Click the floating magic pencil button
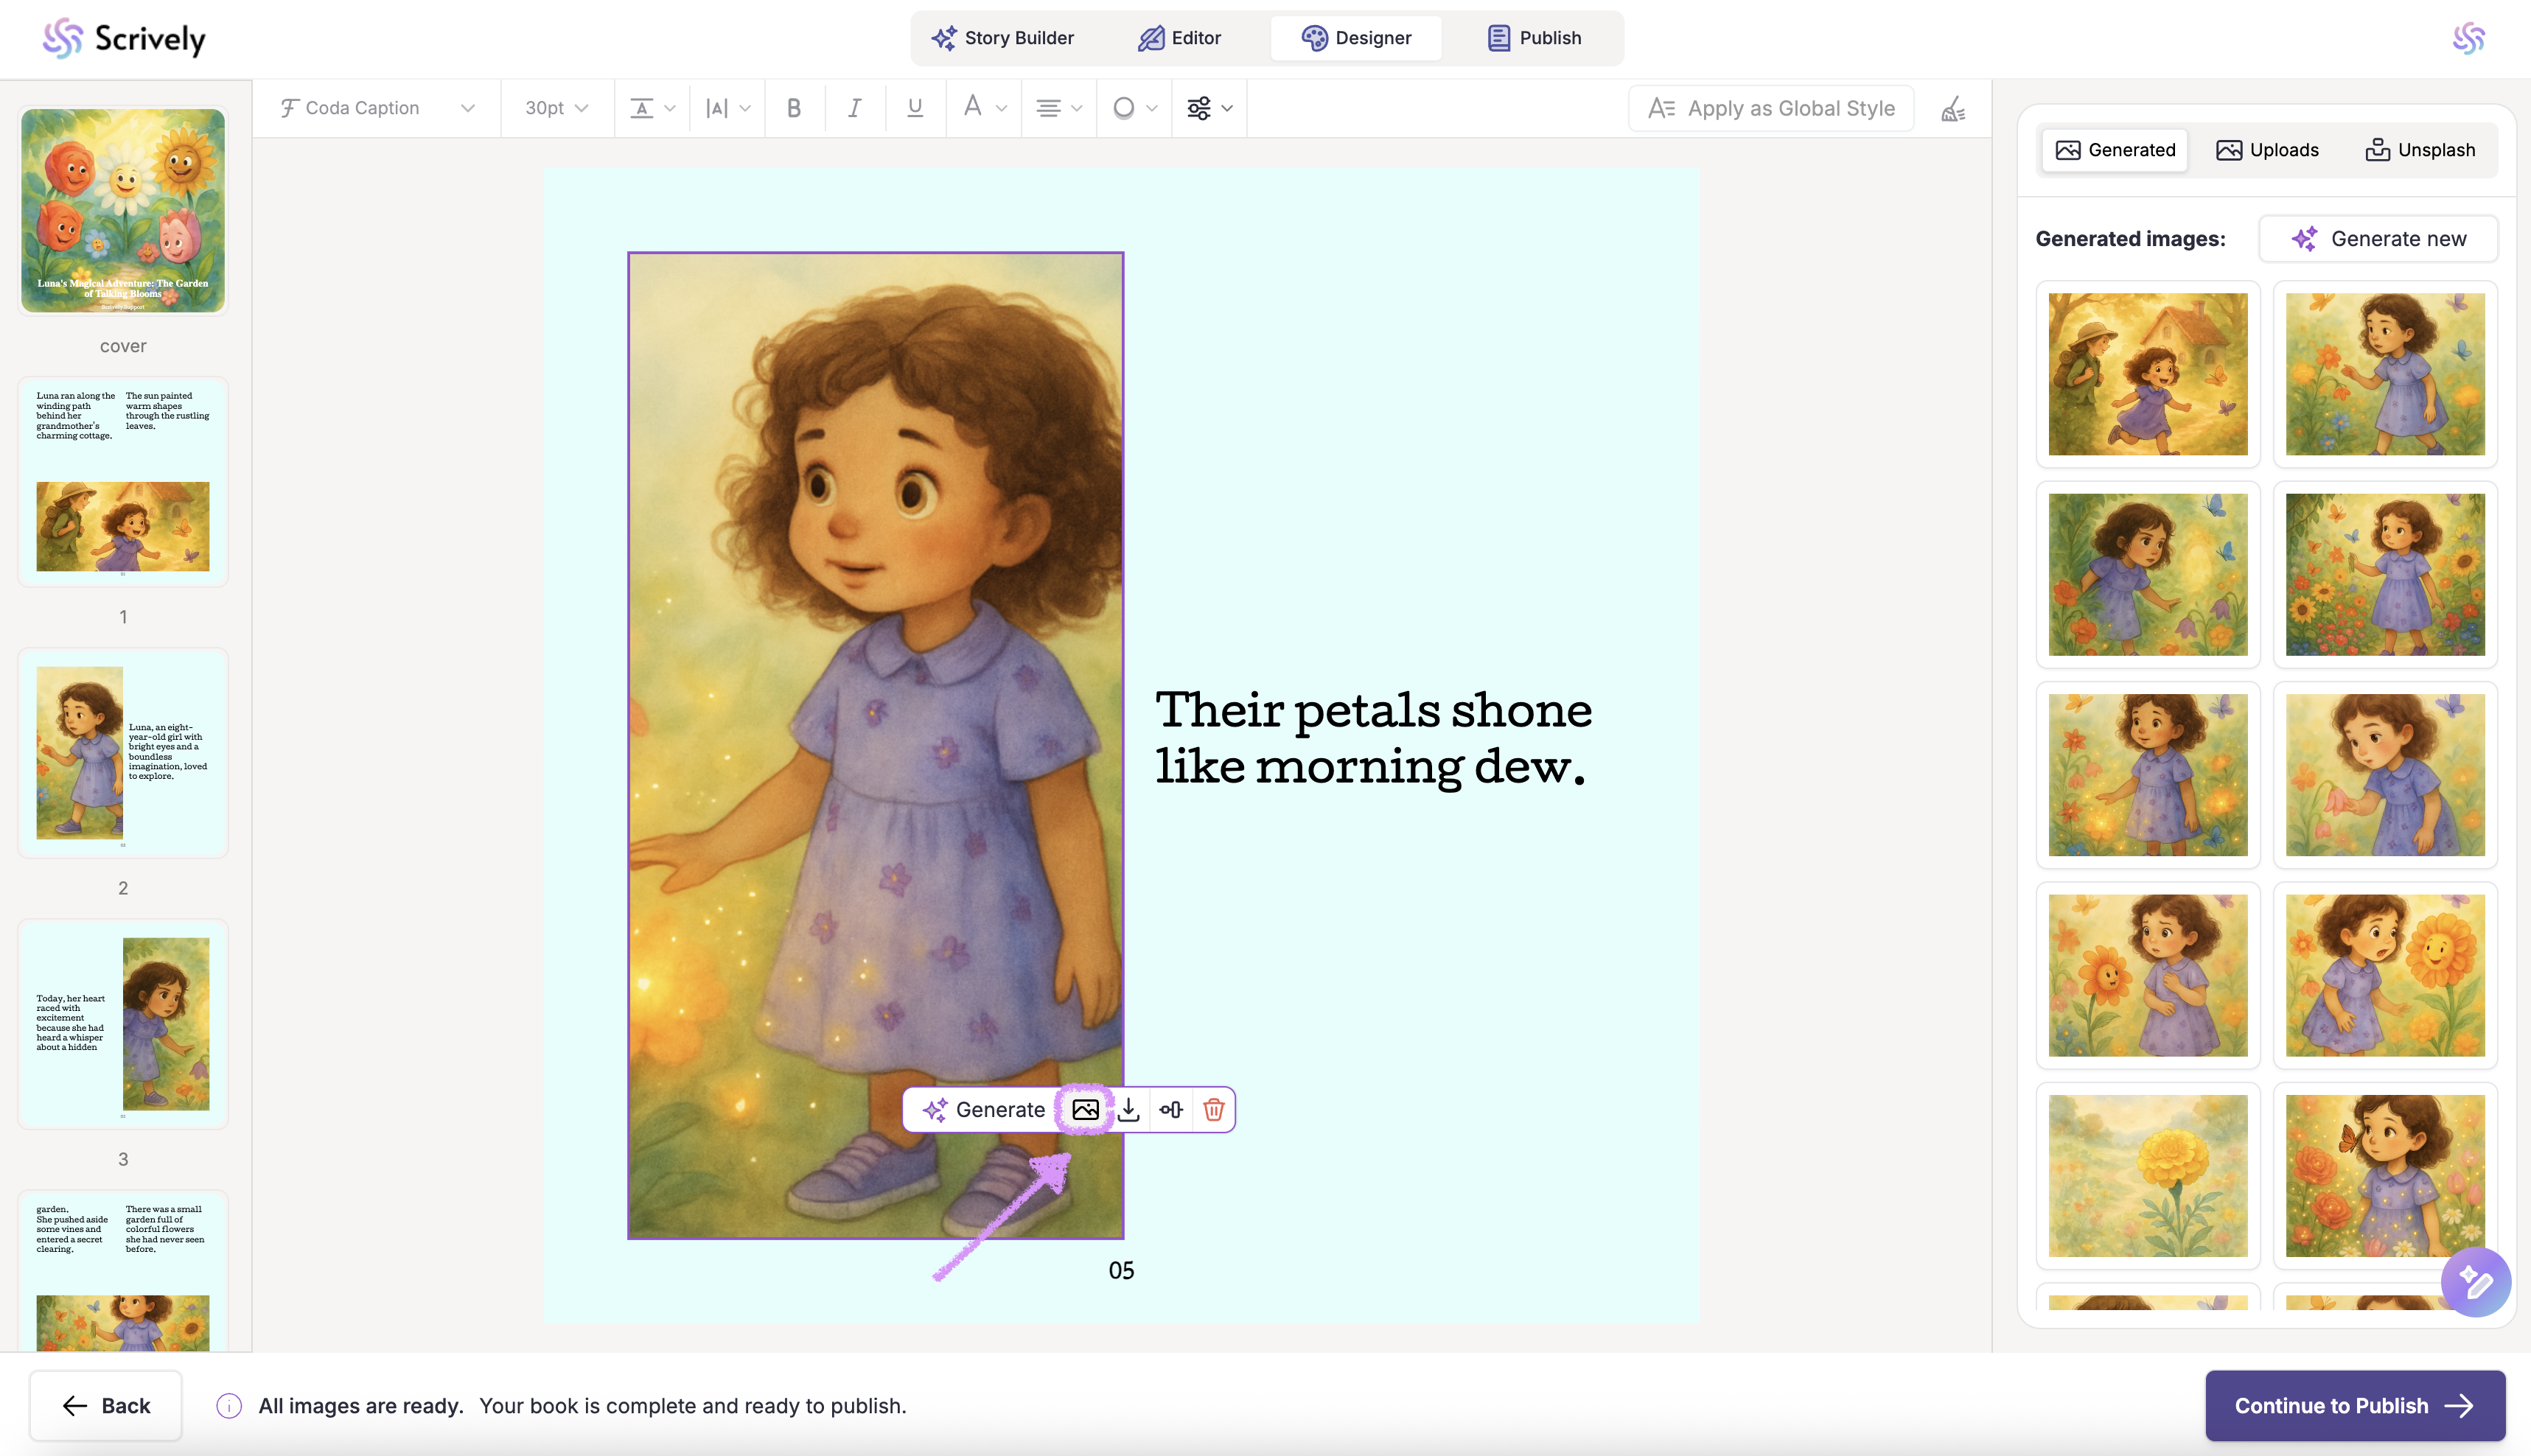This screenshot has height=1456, width=2531. [x=2475, y=1282]
